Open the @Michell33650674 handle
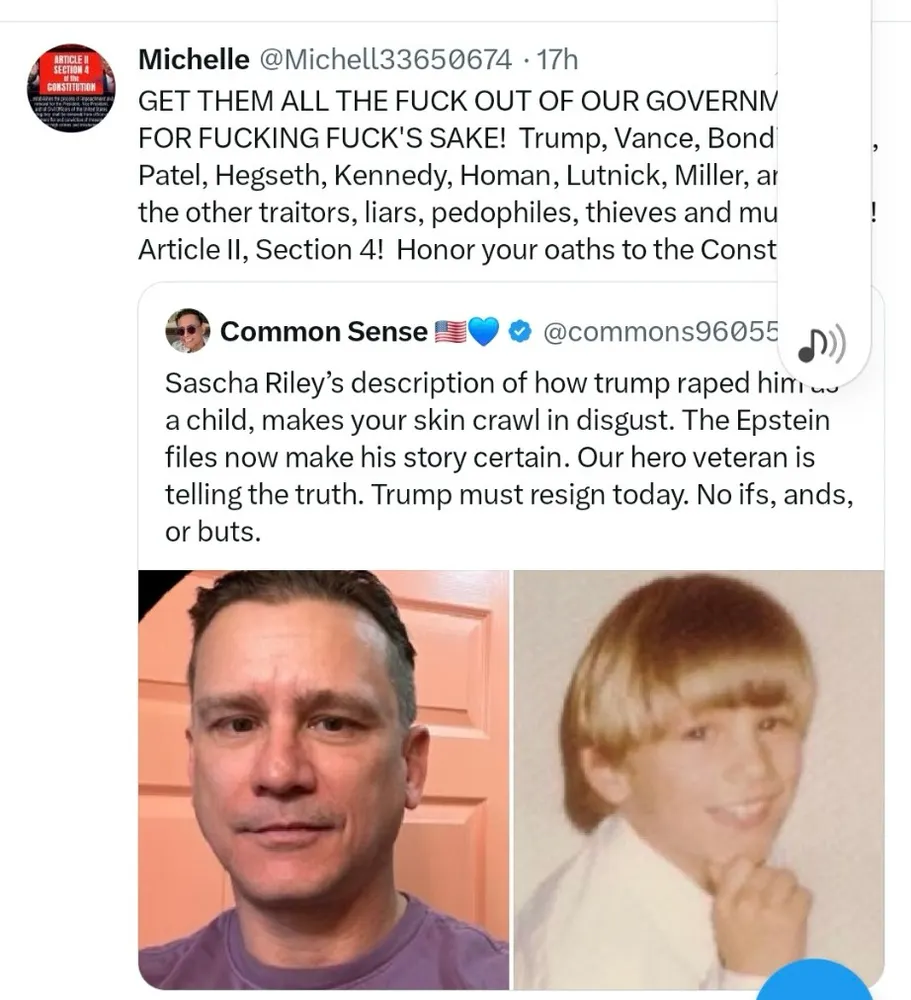The image size is (911, 1000). click(385, 60)
